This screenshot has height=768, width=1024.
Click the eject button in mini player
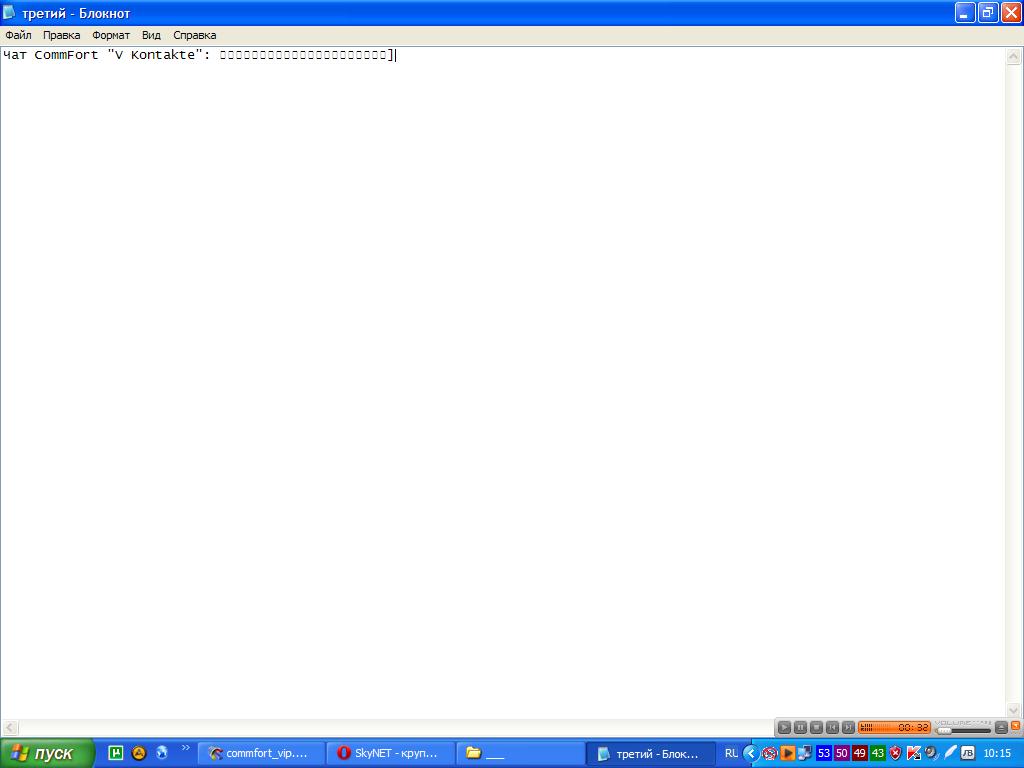[x=1001, y=728]
